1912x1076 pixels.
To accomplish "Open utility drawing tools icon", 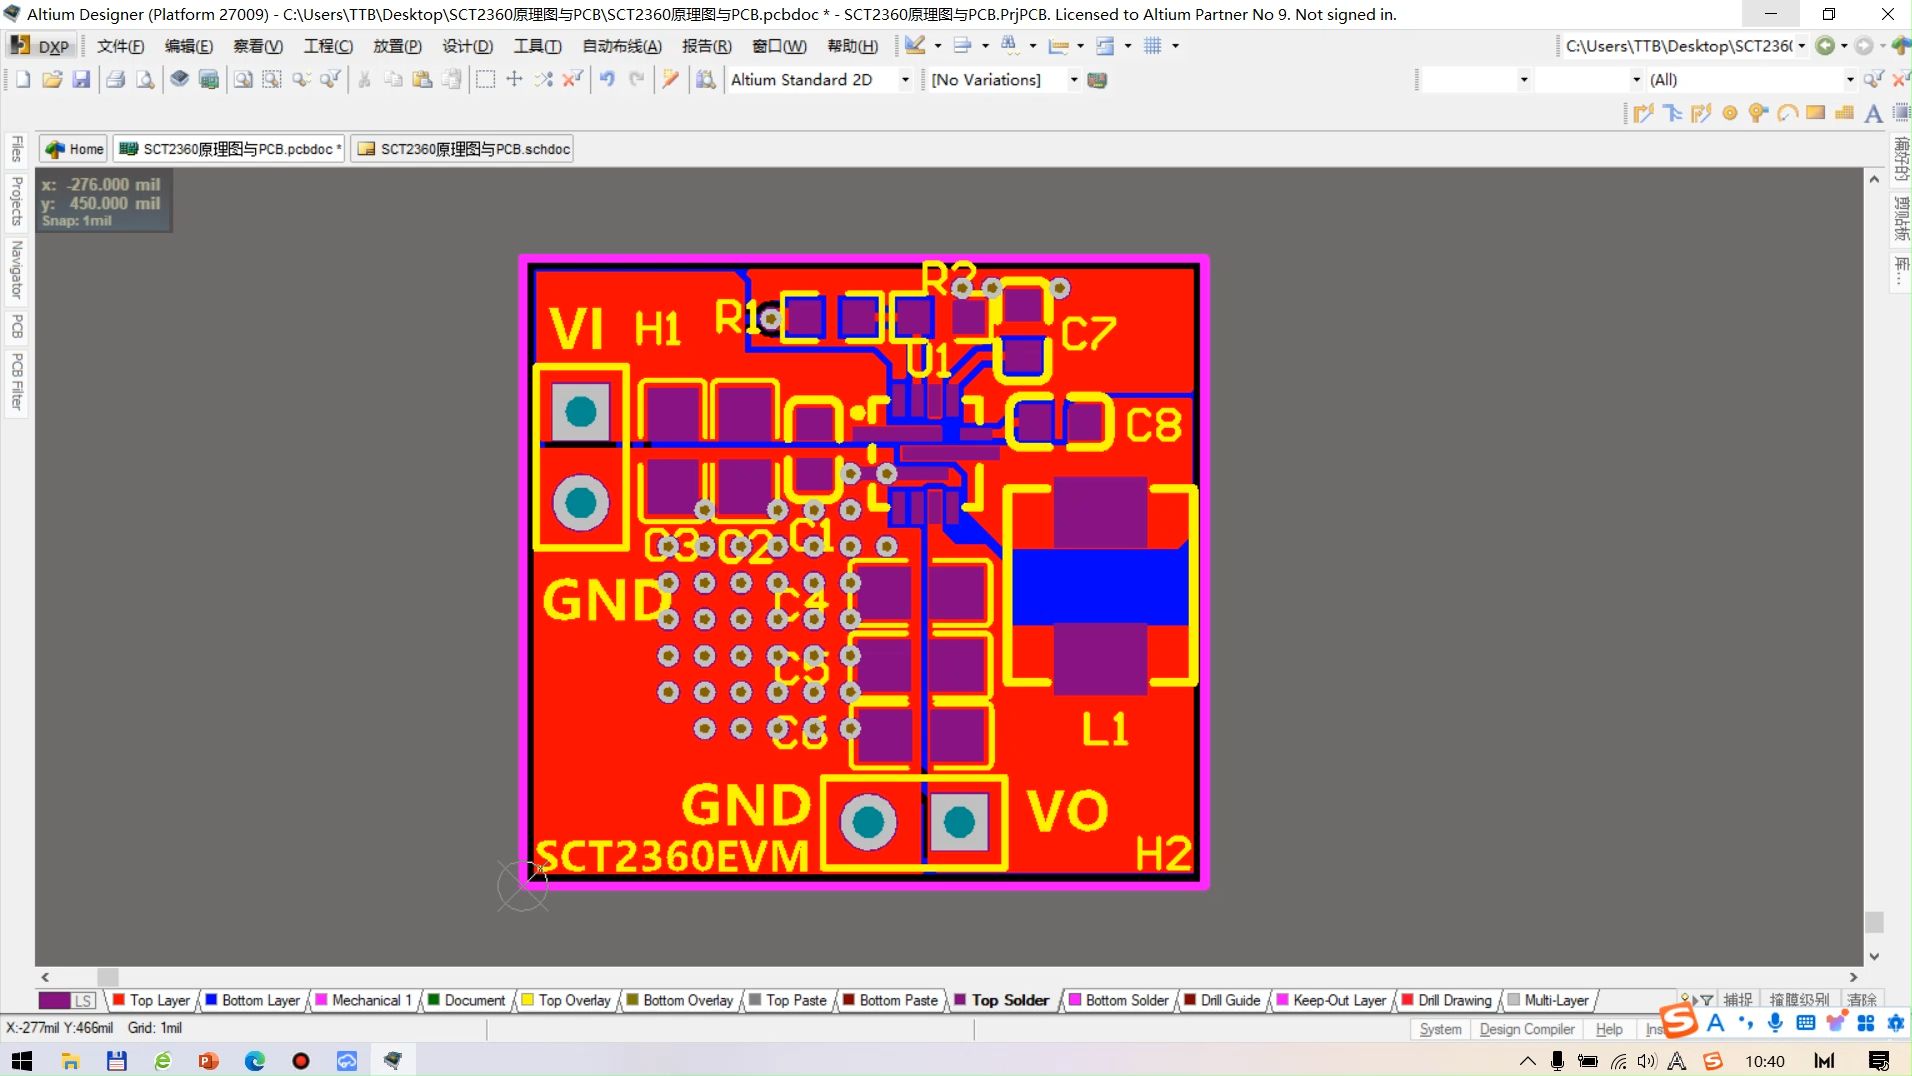I will 915,46.
